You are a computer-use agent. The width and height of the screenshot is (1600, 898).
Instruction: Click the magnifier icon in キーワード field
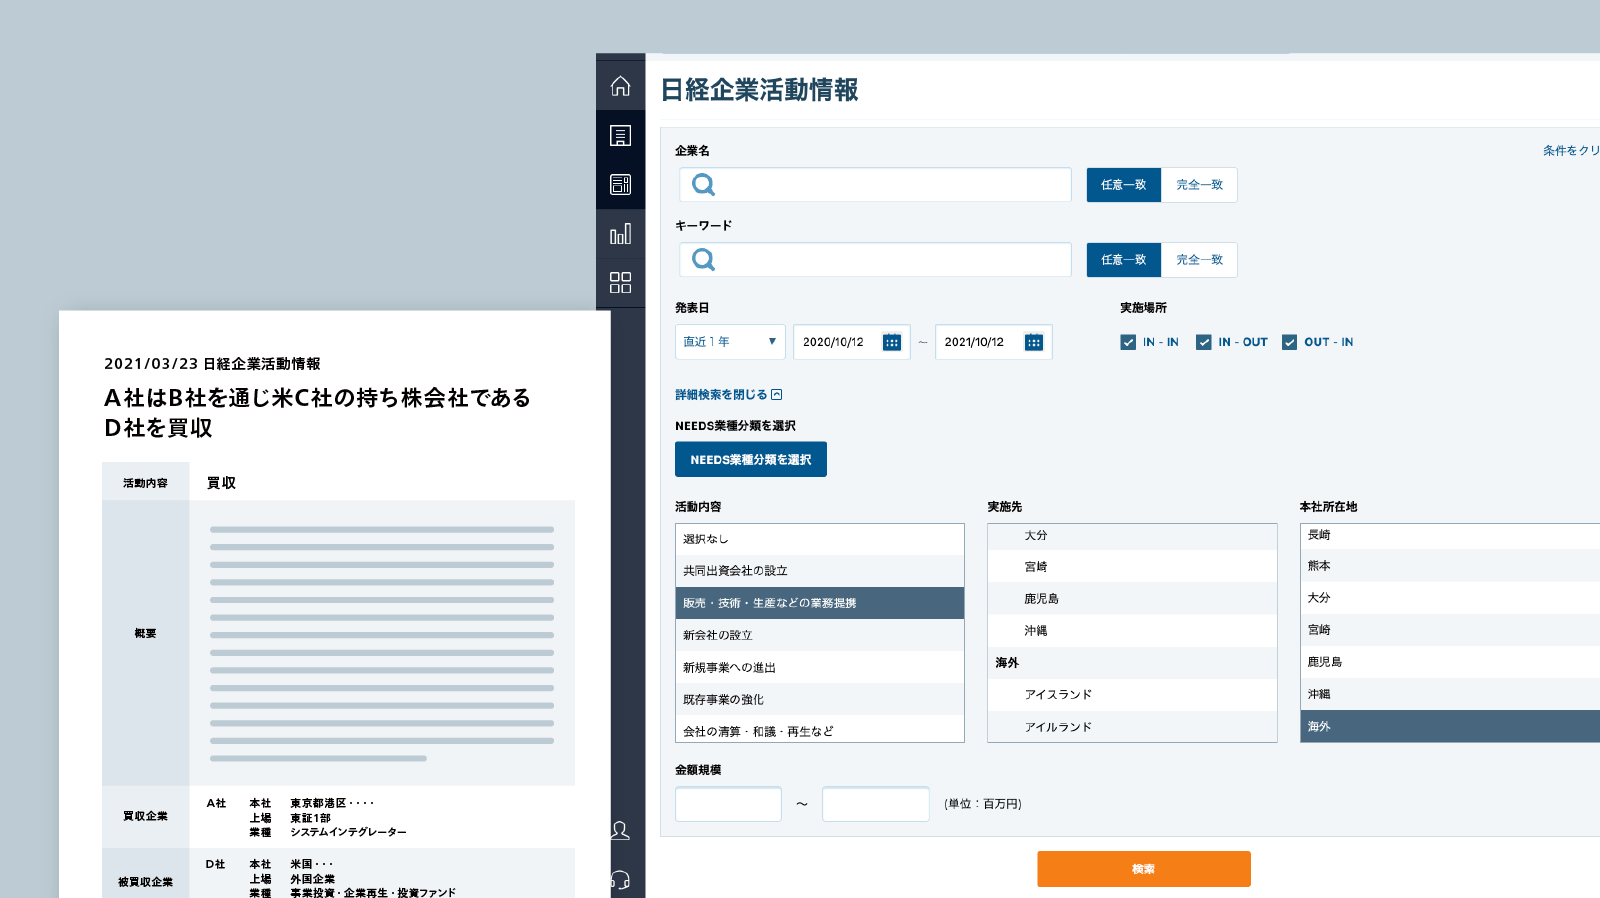(x=704, y=260)
